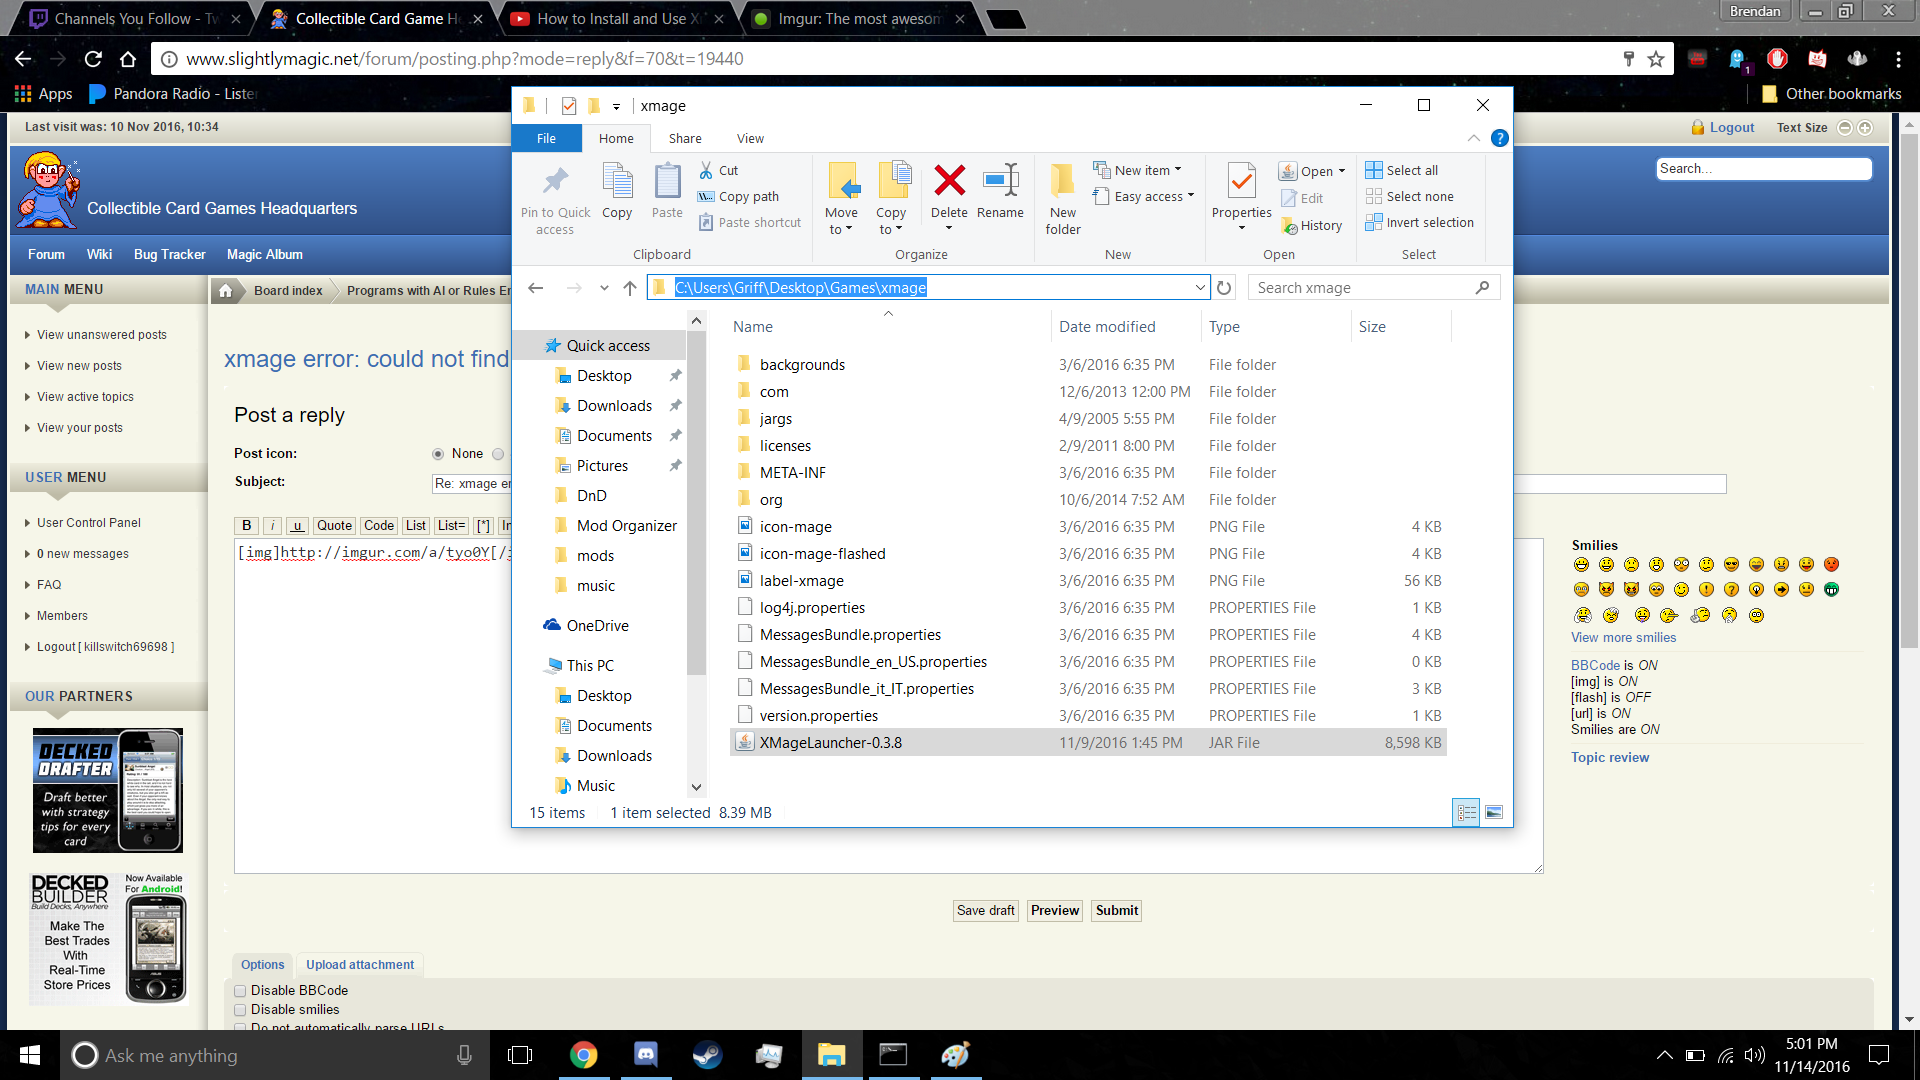Click Invert selection
Image resolution: width=1920 pixels, height=1080 pixels.
coord(1420,223)
